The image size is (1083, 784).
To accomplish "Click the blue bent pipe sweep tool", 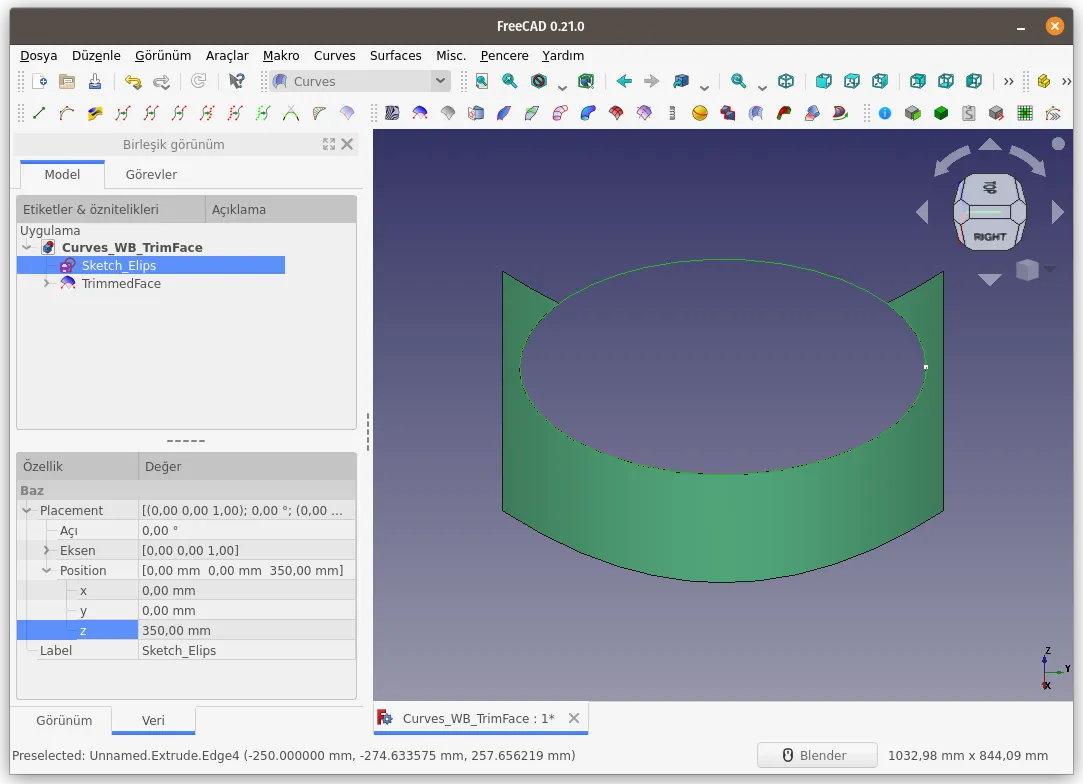I will [588, 113].
